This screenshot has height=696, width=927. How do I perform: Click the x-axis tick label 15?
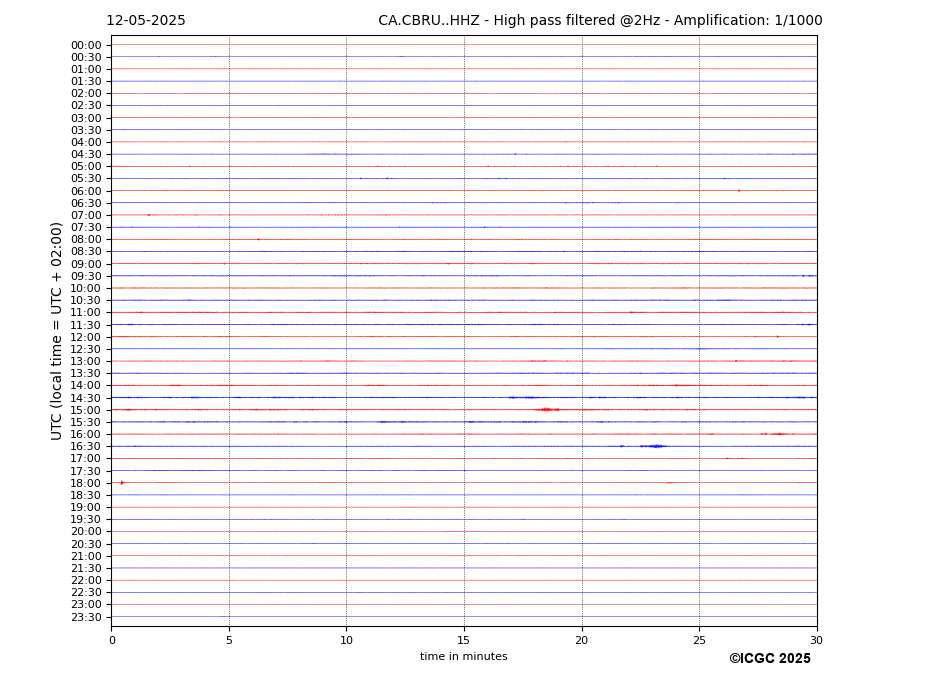click(x=464, y=640)
